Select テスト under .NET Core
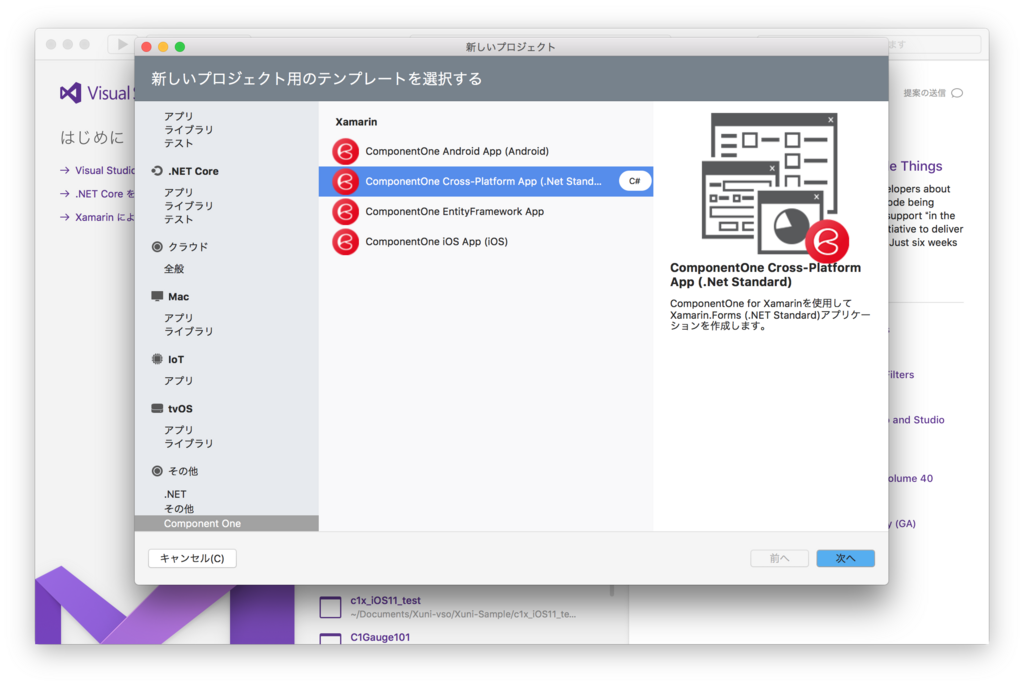Image resolution: width=1024 pixels, height=686 pixels. click(178, 220)
